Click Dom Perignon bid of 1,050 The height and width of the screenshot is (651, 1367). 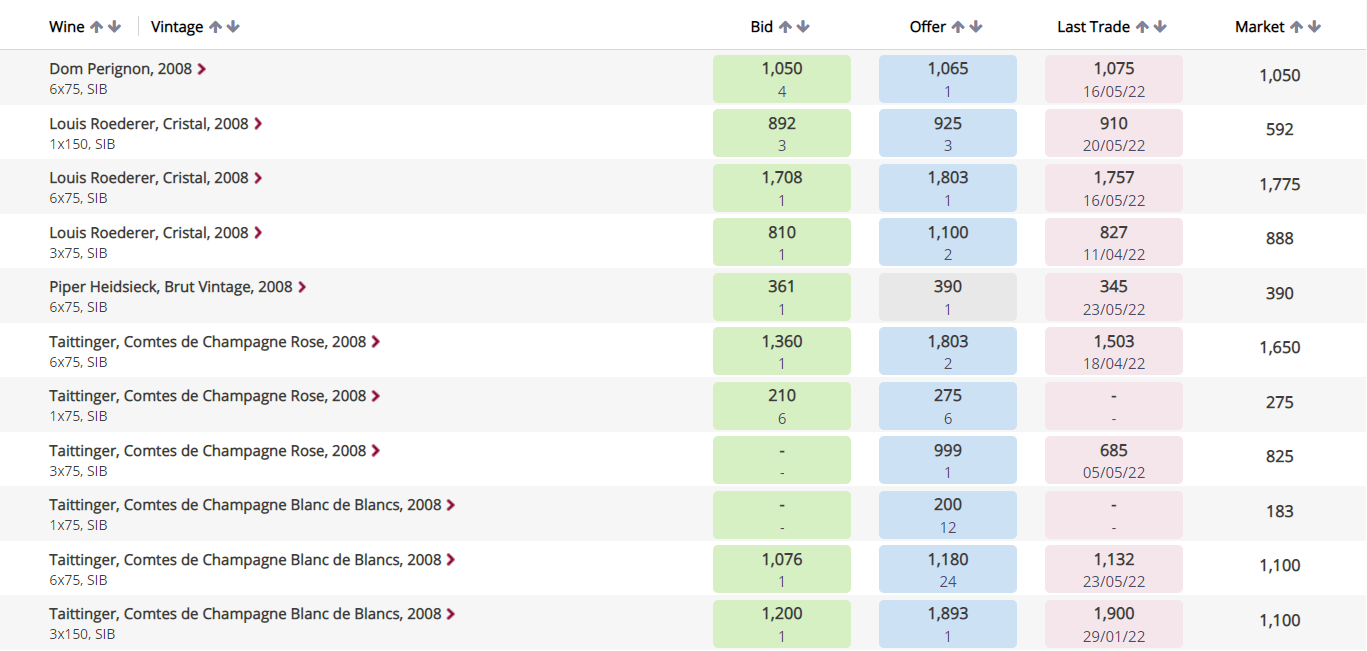782,79
